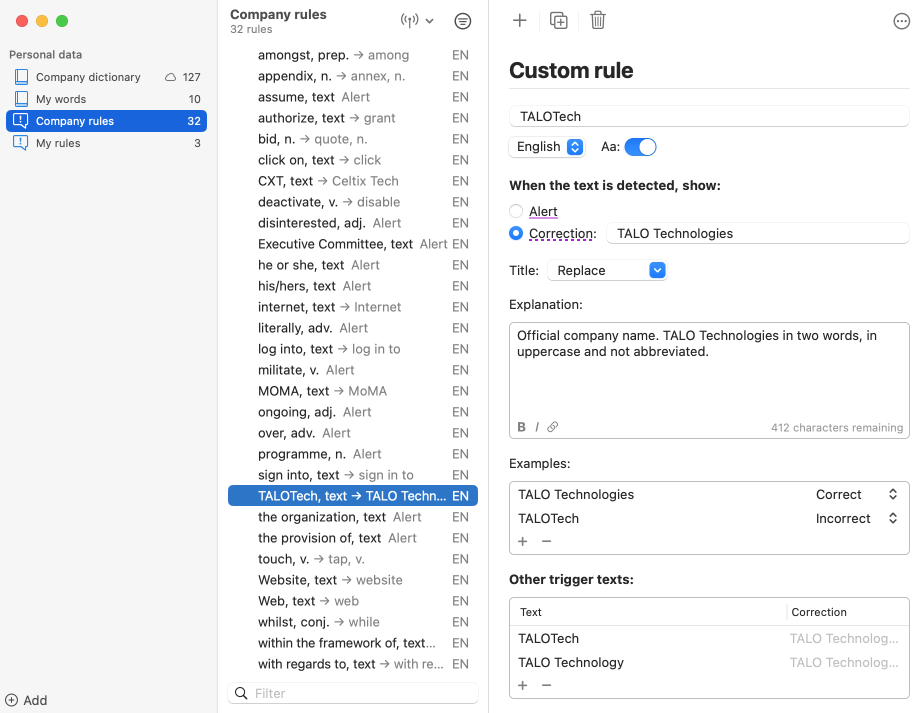Click the Add button in the sidebar
This screenshot has height=713, width=924.
27,700
